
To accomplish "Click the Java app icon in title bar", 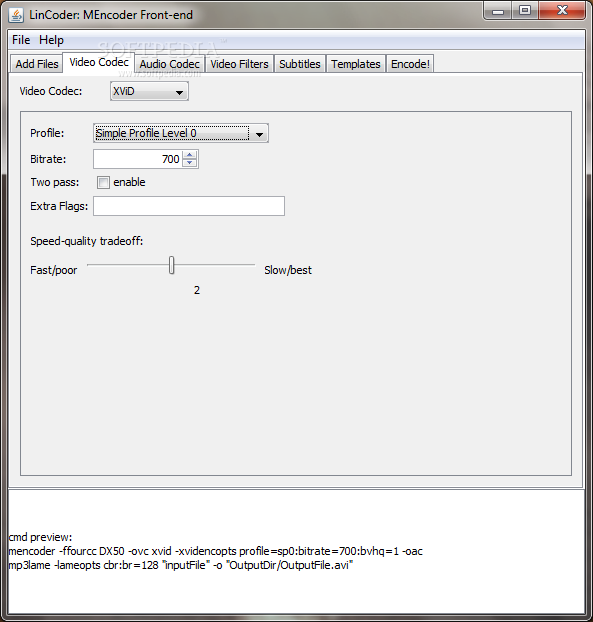I will click(16, 15).
